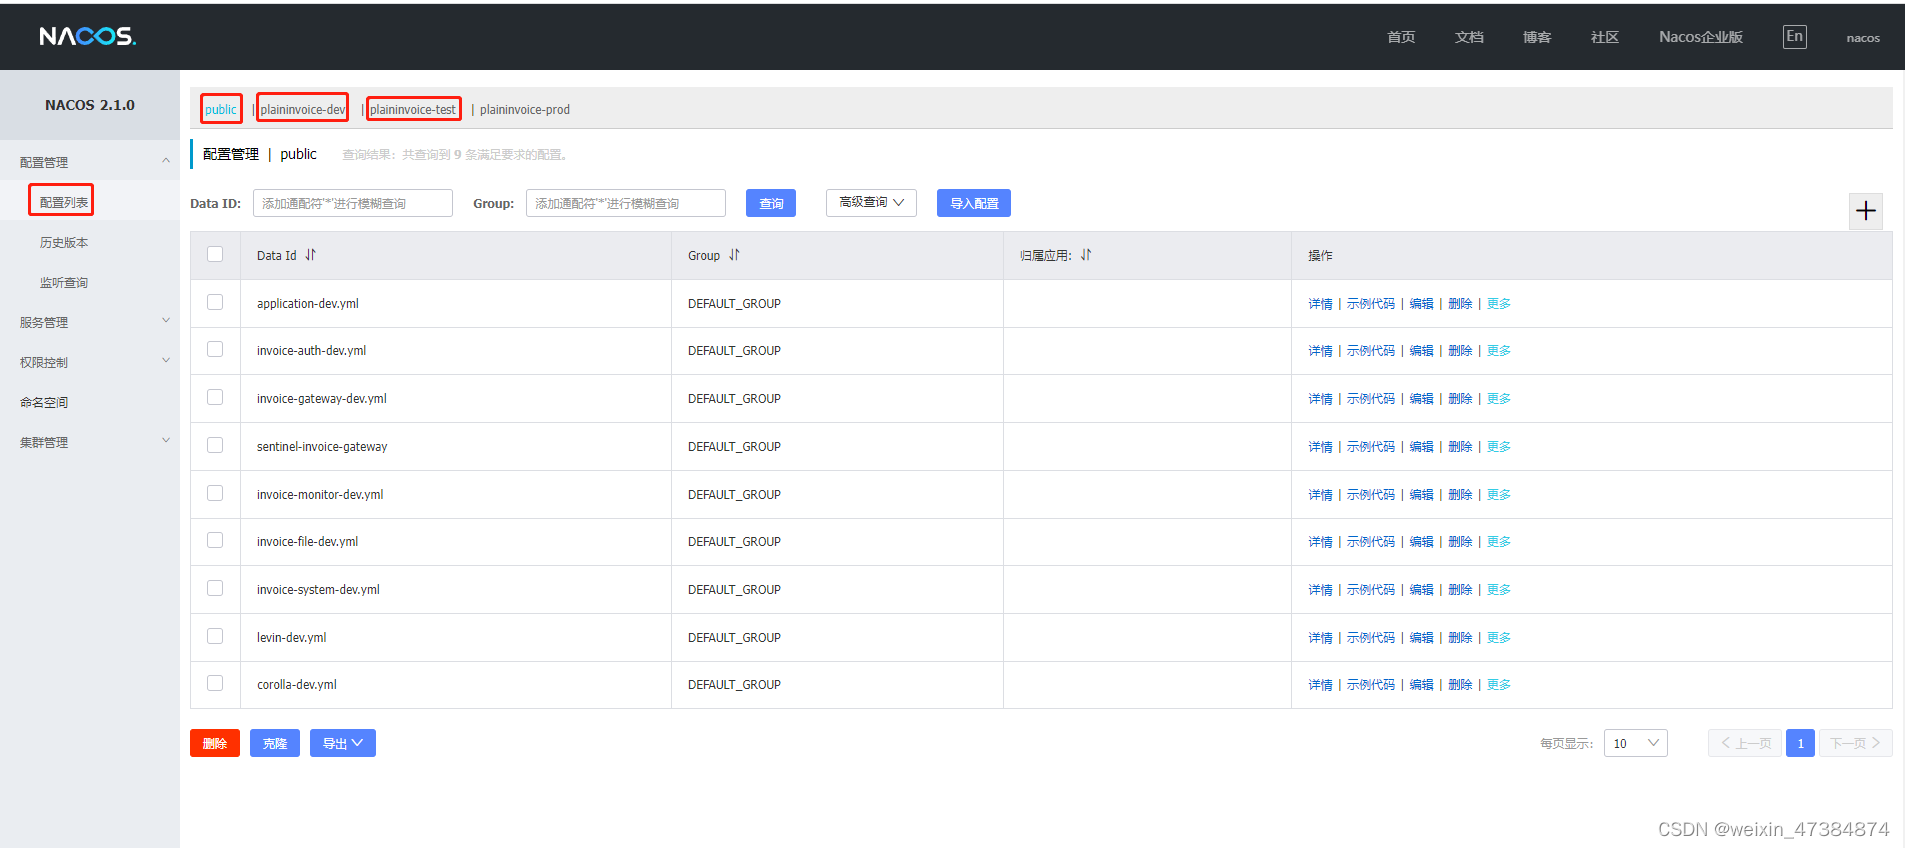Check the invoice-file-dev.yml row checkbox
The height and width of the screenshot is (848, 1905).
pyautogui.click(x=215, y=540)
